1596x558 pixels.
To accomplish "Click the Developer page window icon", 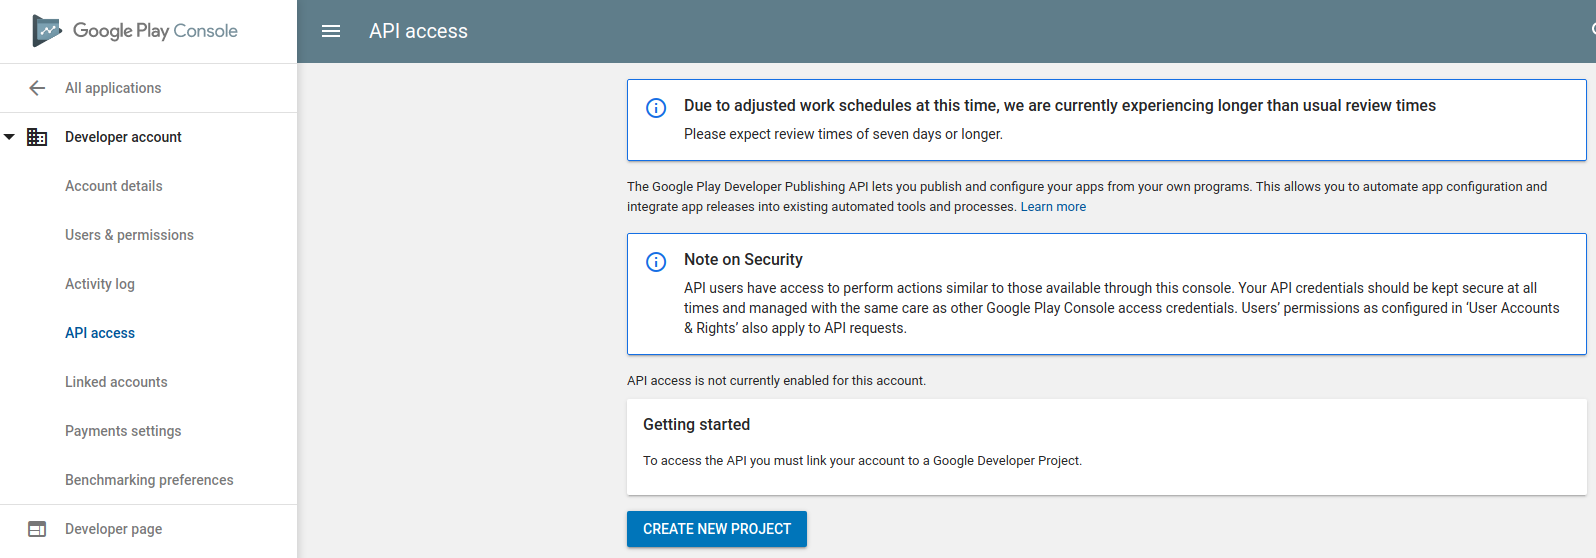I will click(37, 529).
